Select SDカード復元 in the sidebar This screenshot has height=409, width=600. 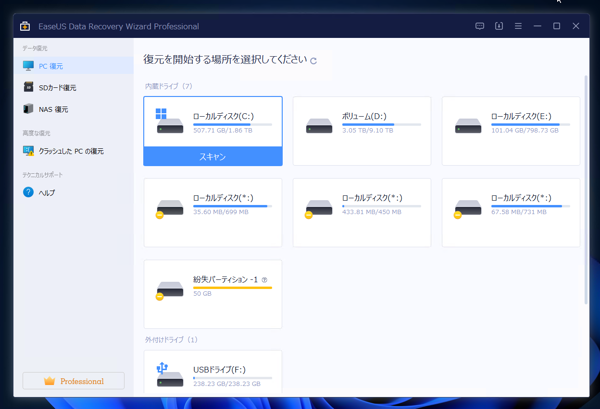tap(73, 88)
